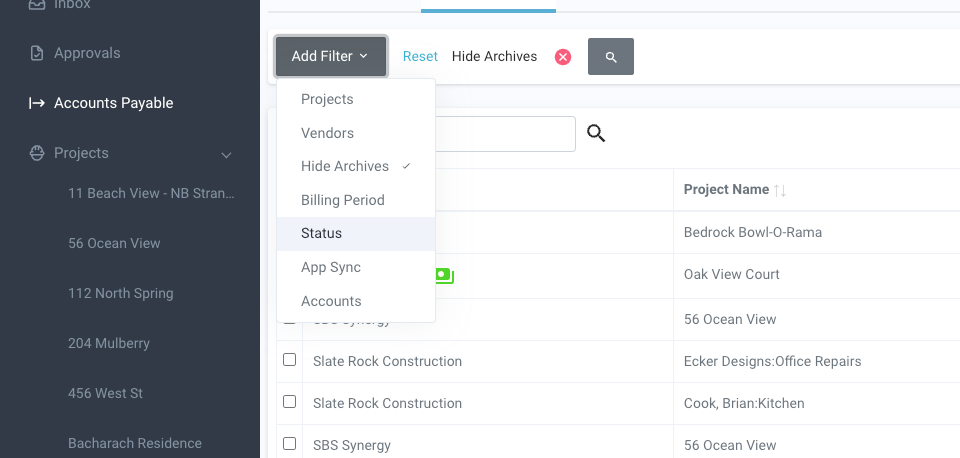Select checkbox for Cook, Brian:Kitchen row

click(x=290, y=402)
